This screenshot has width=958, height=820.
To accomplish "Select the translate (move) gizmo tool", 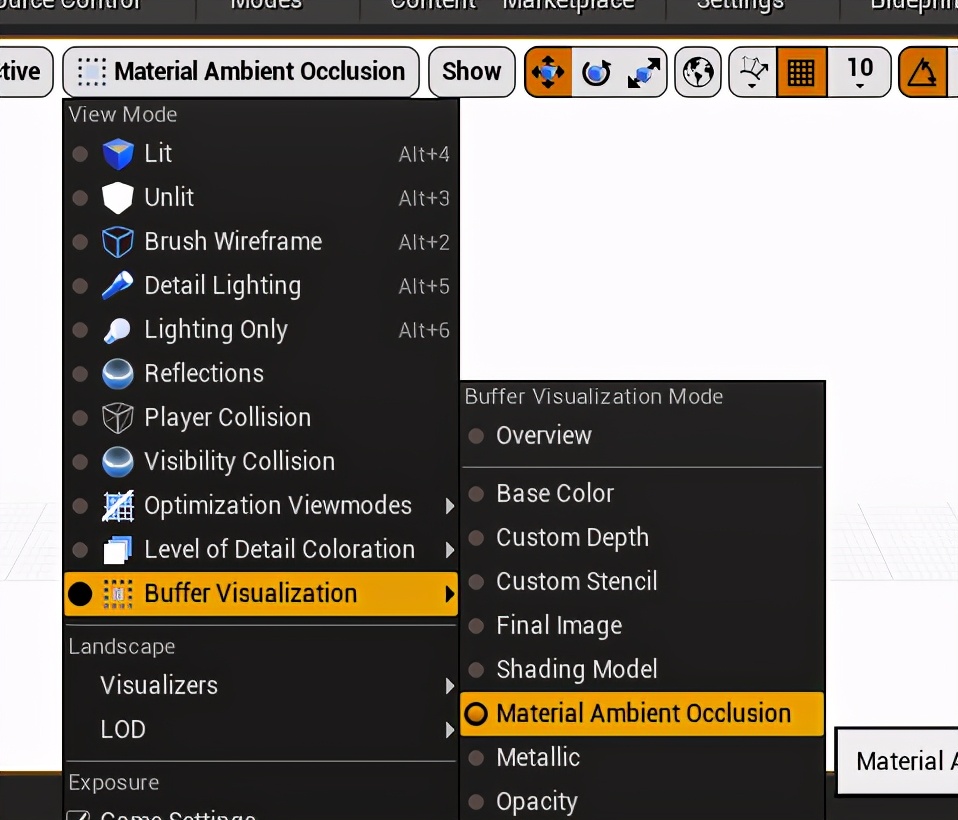I will coord(548,72).
